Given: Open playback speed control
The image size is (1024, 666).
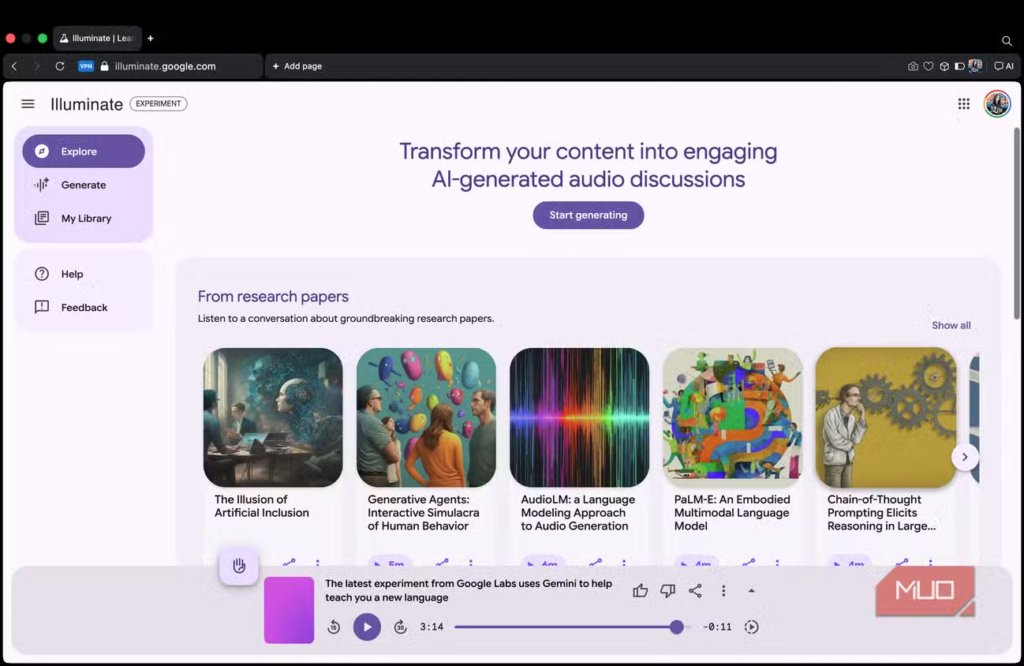Looking at the screenshot, I should pyautogui.click(x=752, y=627).
